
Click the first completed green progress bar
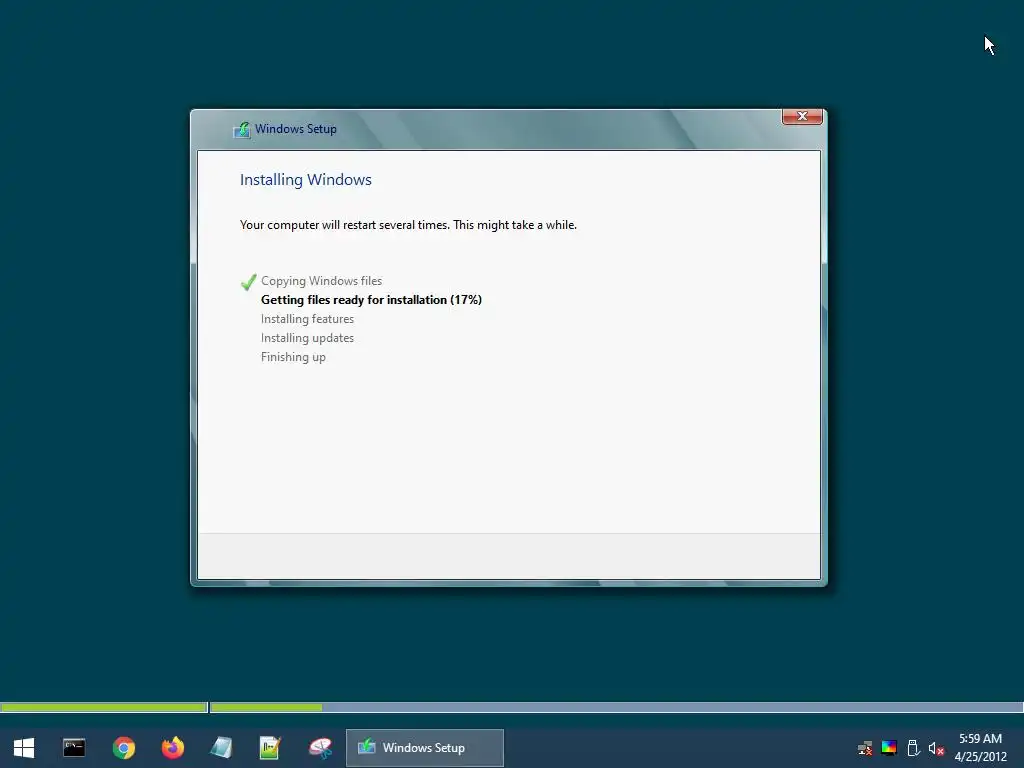[104, 707]
